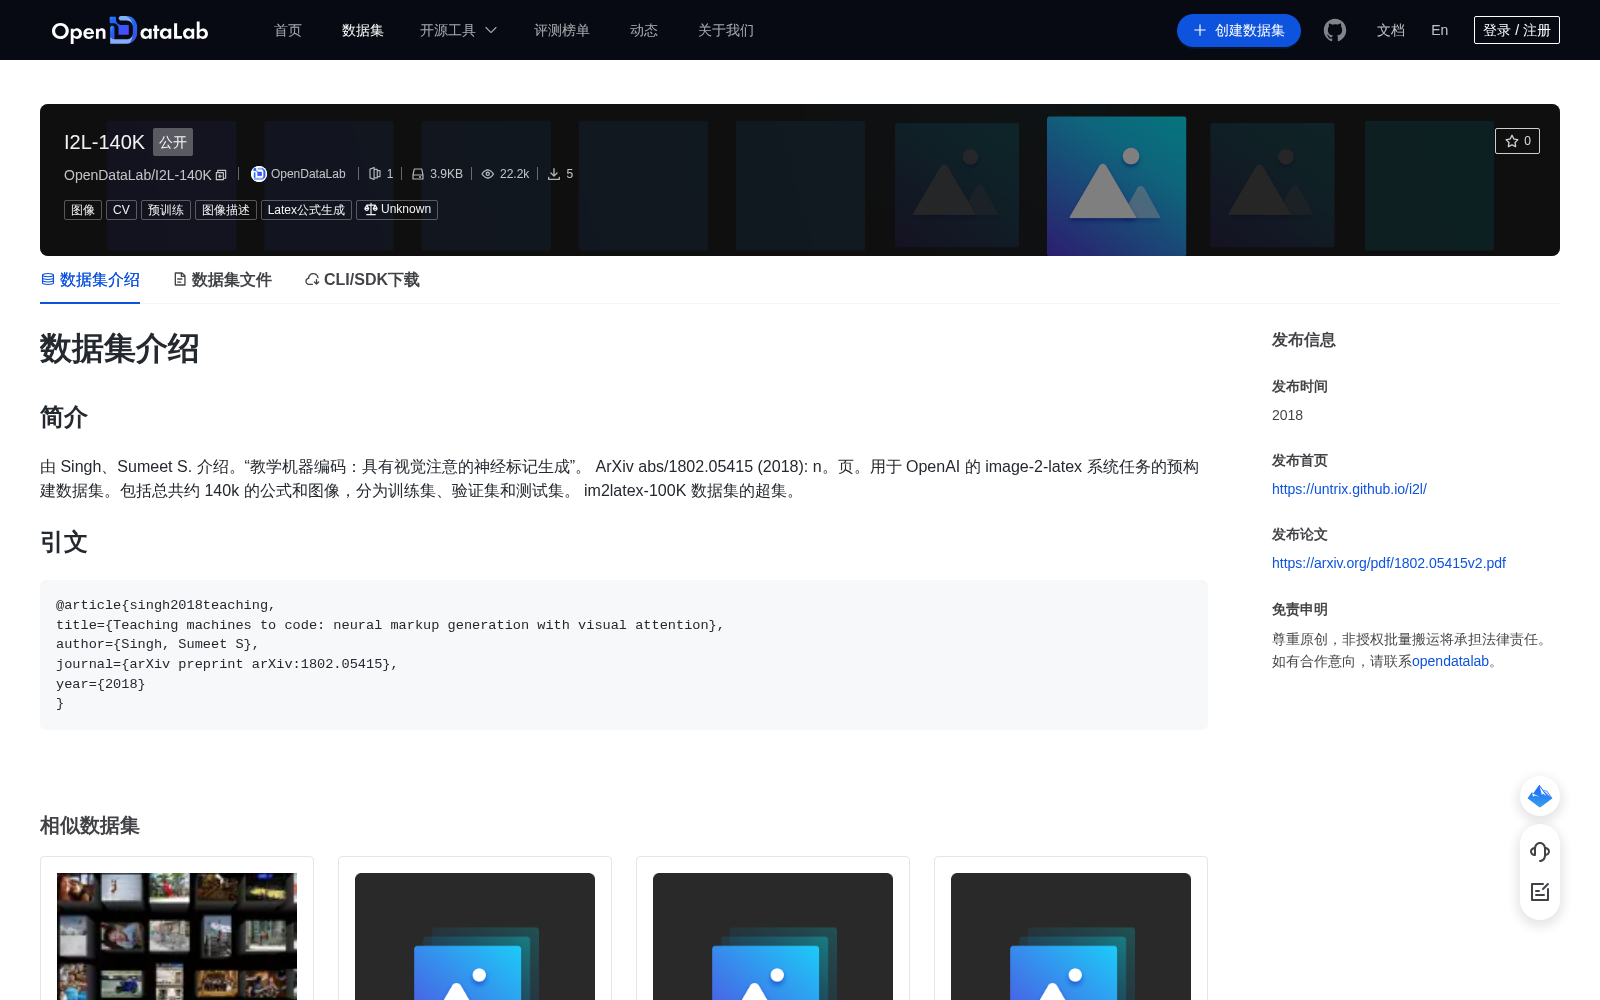Image resolution: width=1600 pixels, height=1000 pixels.
Task: Open the second similar dataset card
Action: [x=475, y=930]
